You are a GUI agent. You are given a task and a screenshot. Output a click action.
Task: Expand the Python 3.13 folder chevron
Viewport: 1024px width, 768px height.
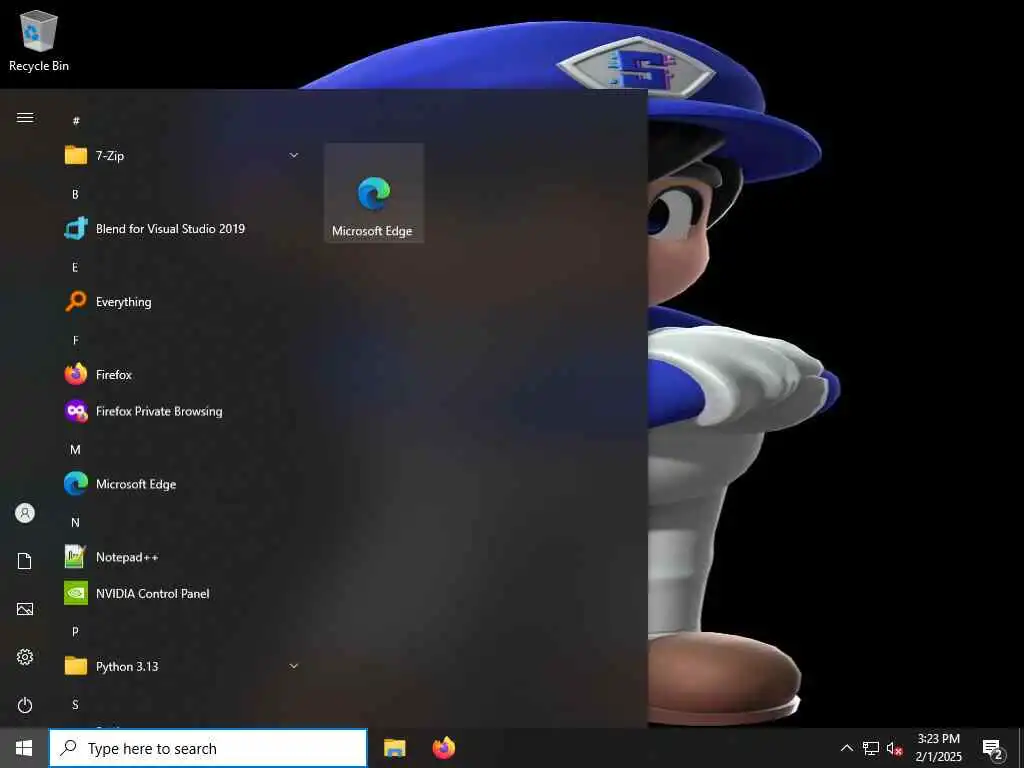tap(294, 666)
